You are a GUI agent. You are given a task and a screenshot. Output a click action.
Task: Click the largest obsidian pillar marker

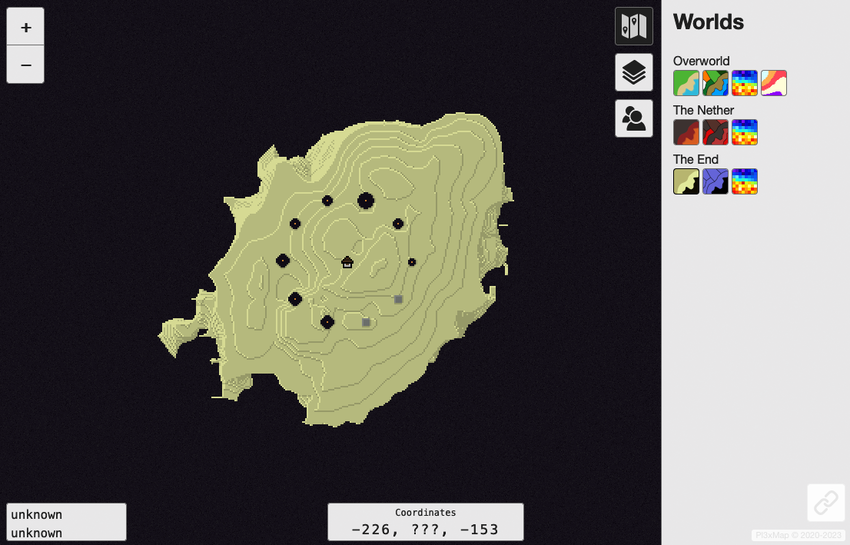[365, 200]
